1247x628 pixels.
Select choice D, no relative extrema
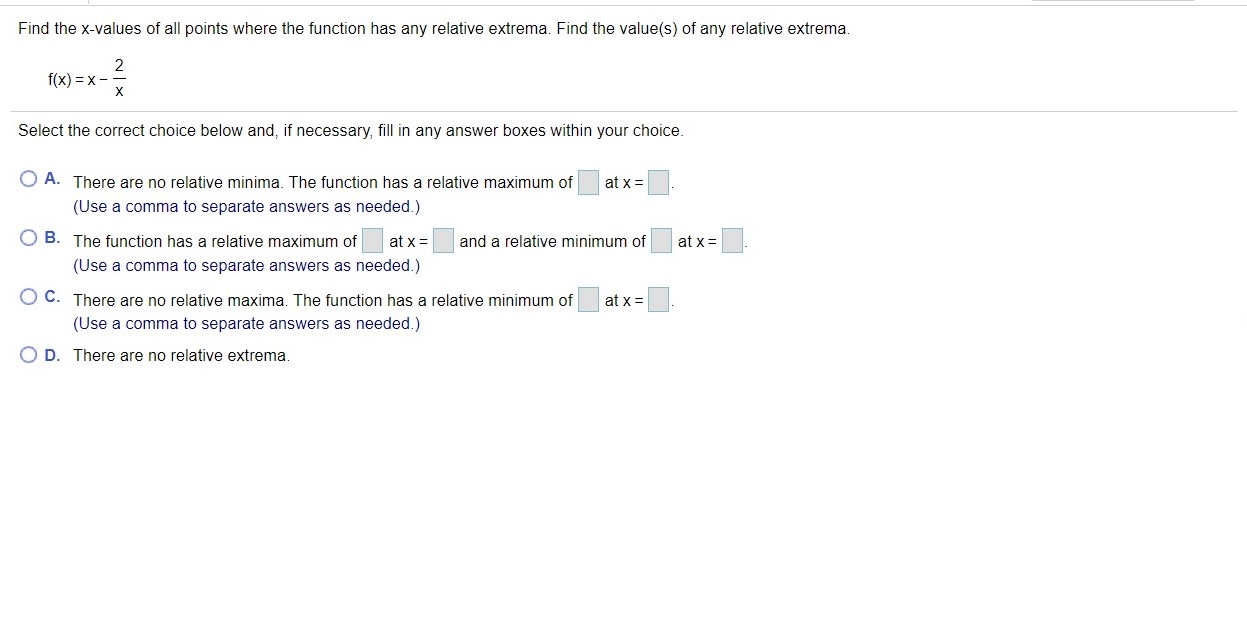point(28,354)
